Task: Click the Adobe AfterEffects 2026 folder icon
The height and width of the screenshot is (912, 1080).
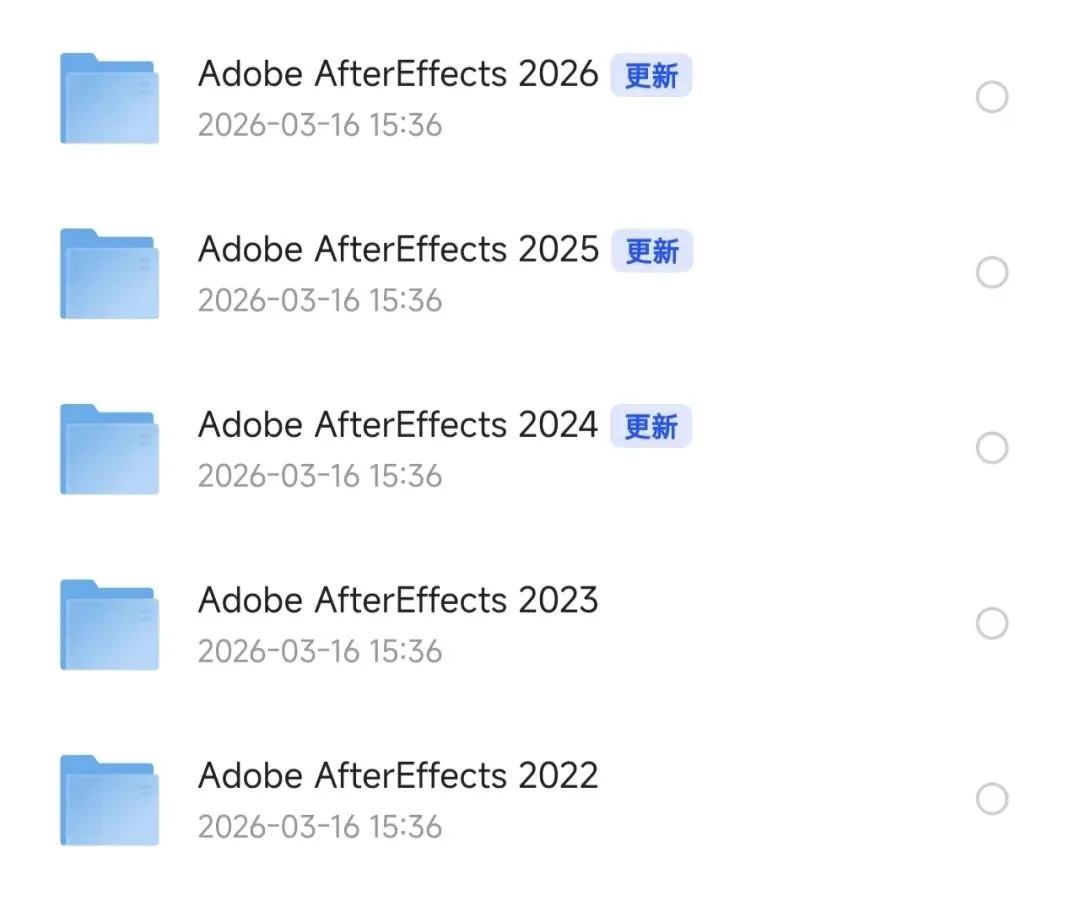Action: pos(109,98)
